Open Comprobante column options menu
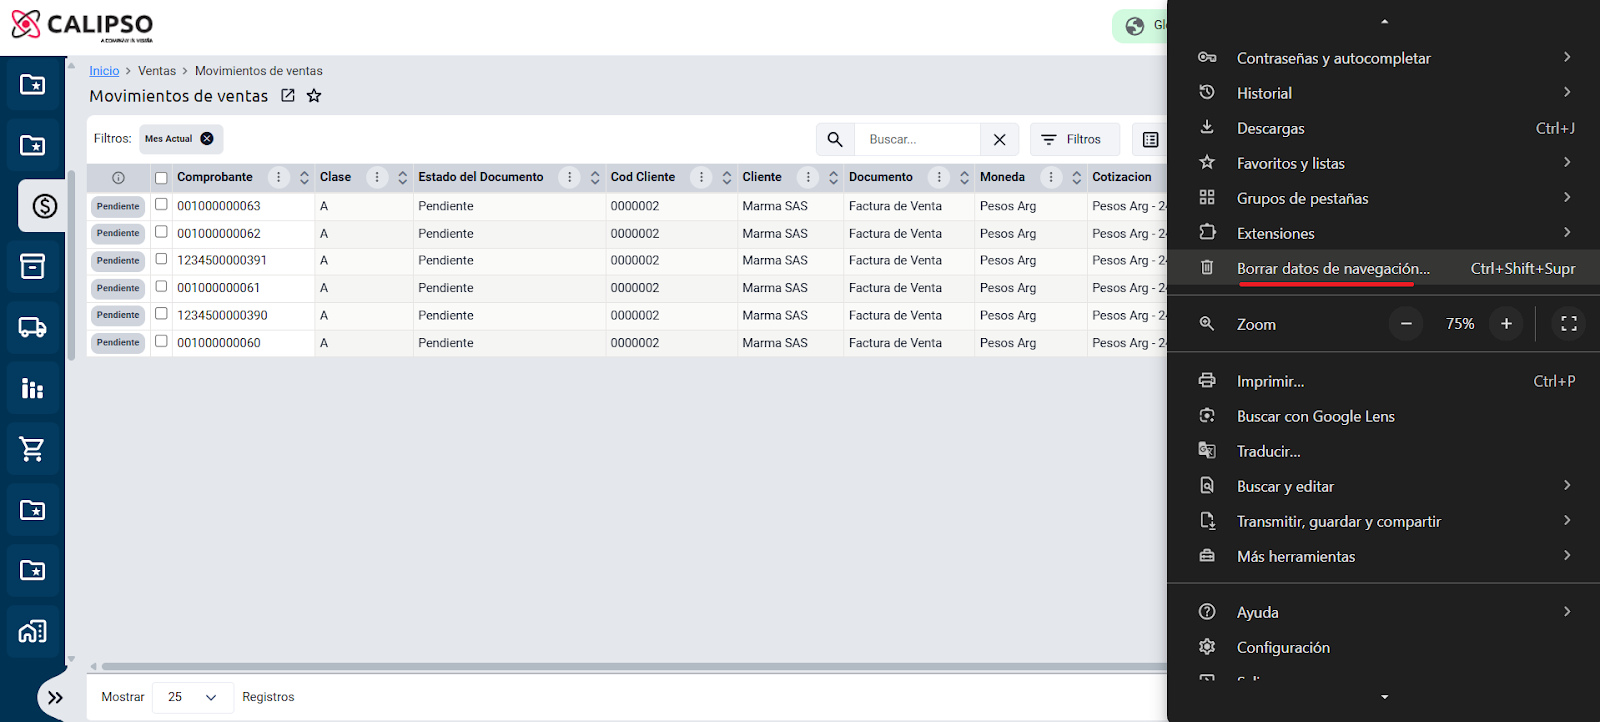 click(279, 177)
